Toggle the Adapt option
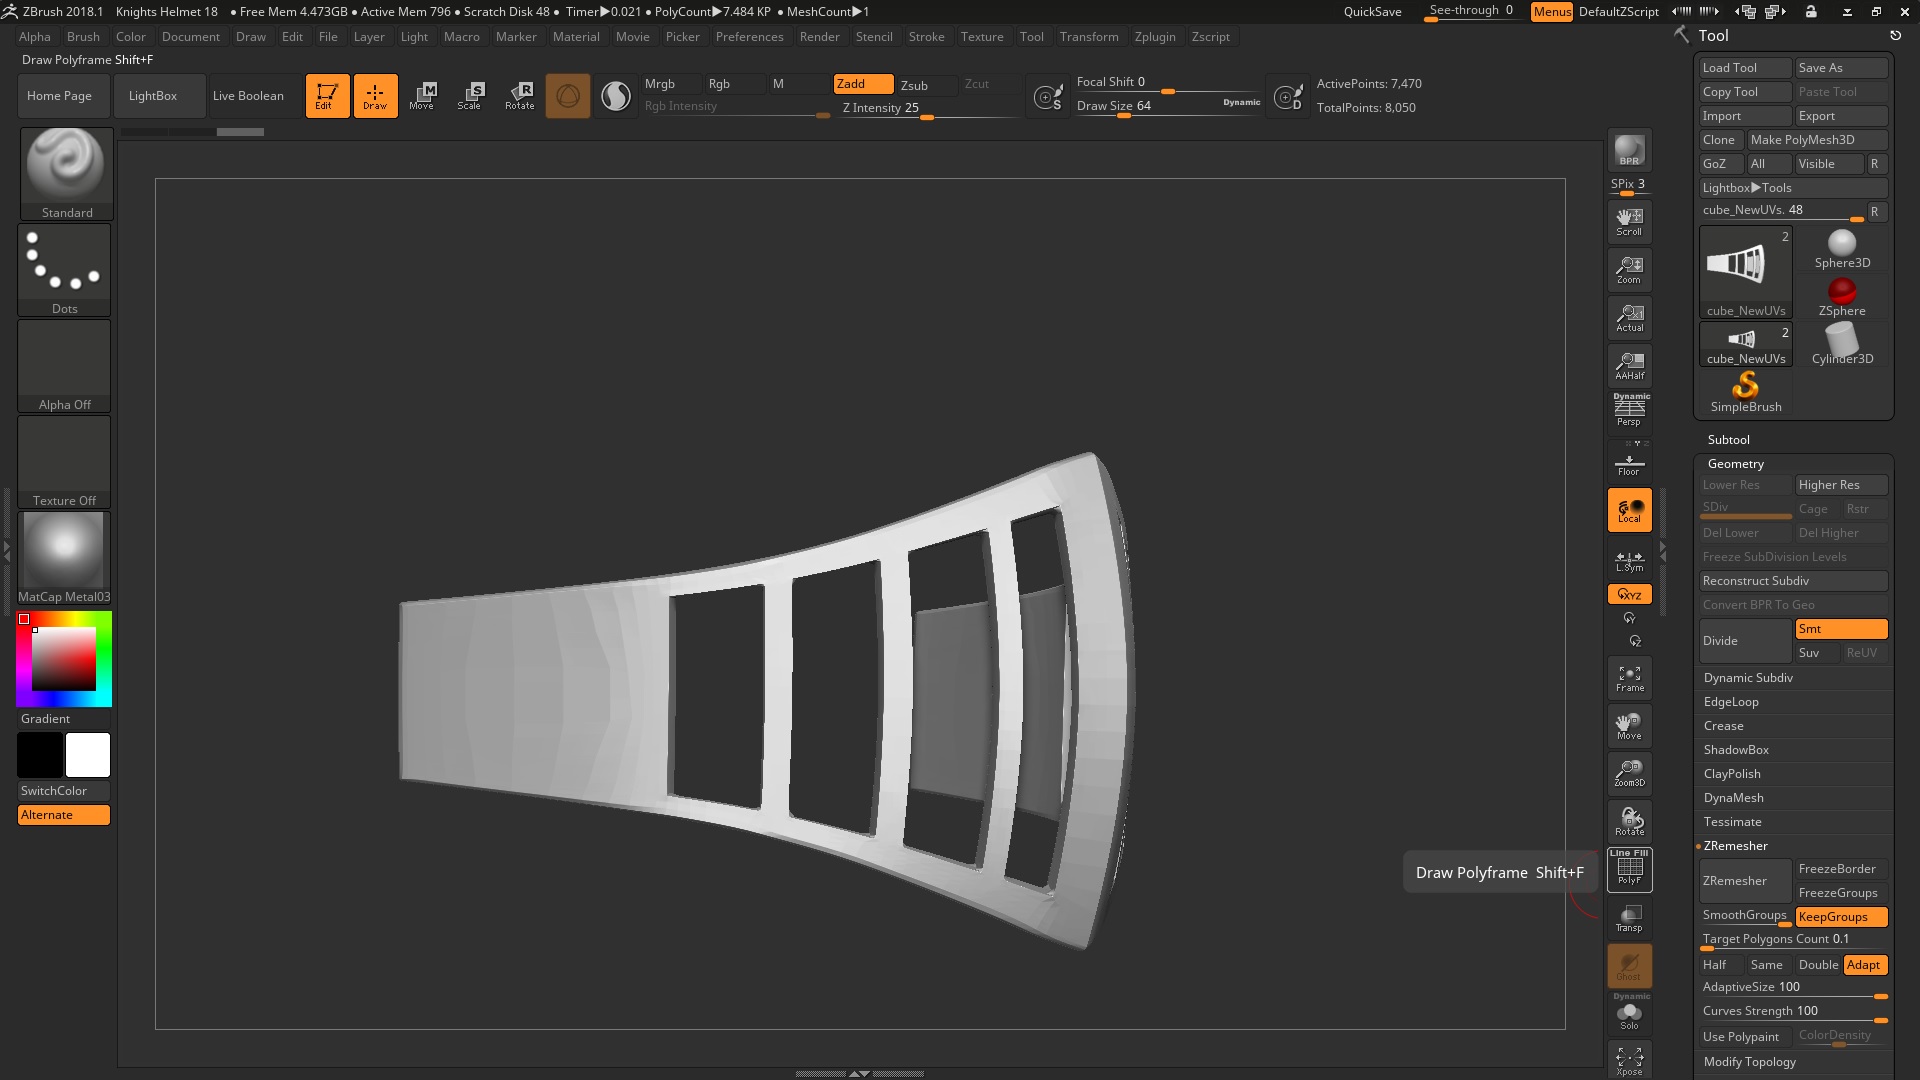The height and width of the screenshot is (1080, 1920). click(x=1865, y=965)
